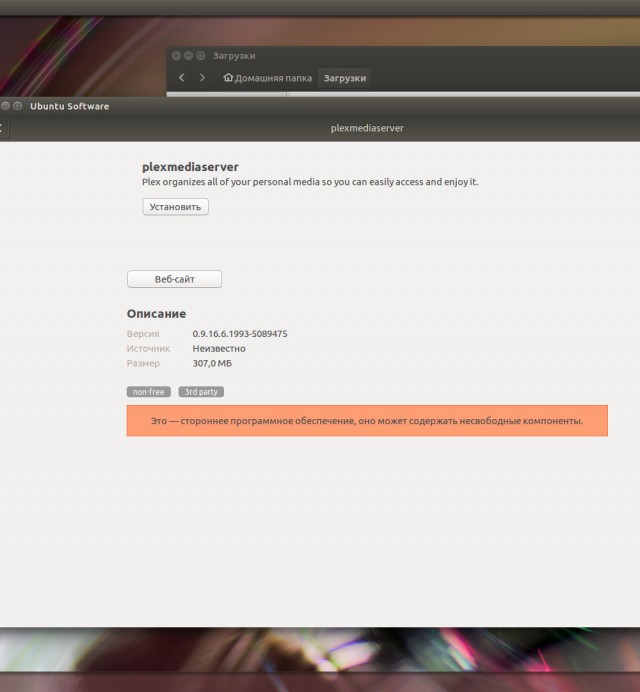Click the Размер label
The image size is (640, 692).
[143, 363]
